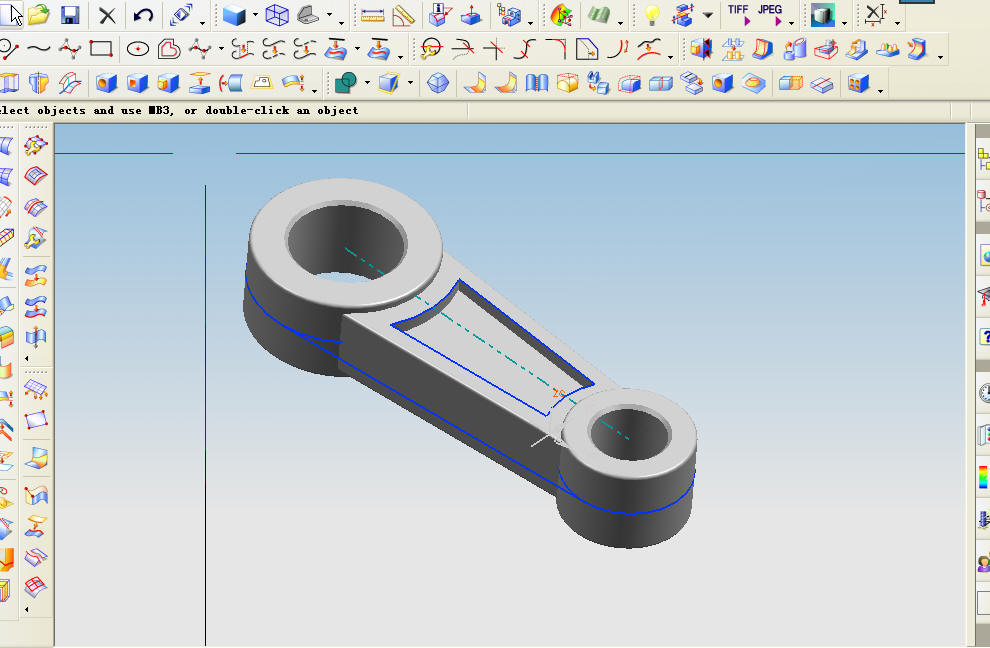
Task: Expand the shaded display mode dropdown arrow
Action: pyautogui.click(x=255, y=14)
